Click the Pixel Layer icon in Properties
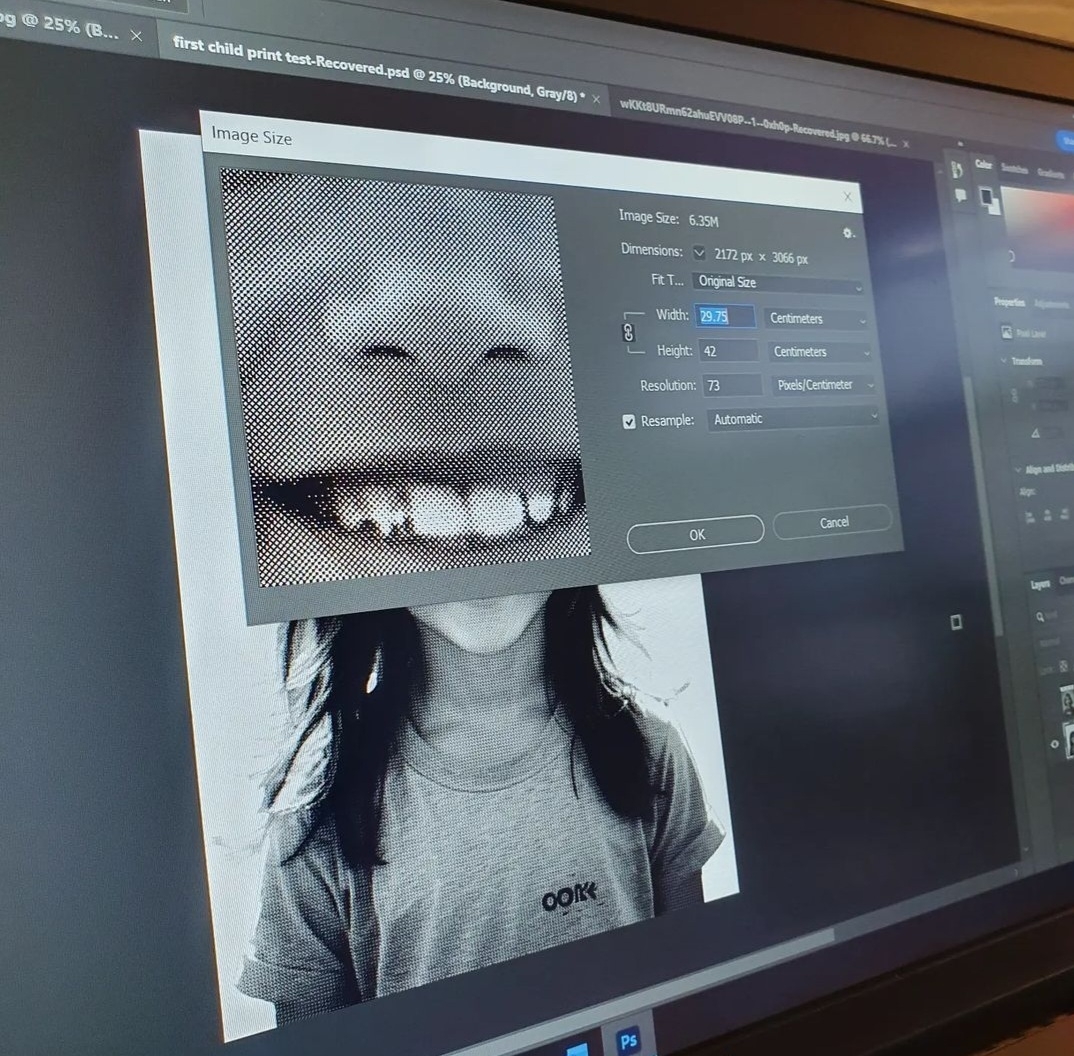This screenshot has height=1056, width=1074. pos(1007,332)
